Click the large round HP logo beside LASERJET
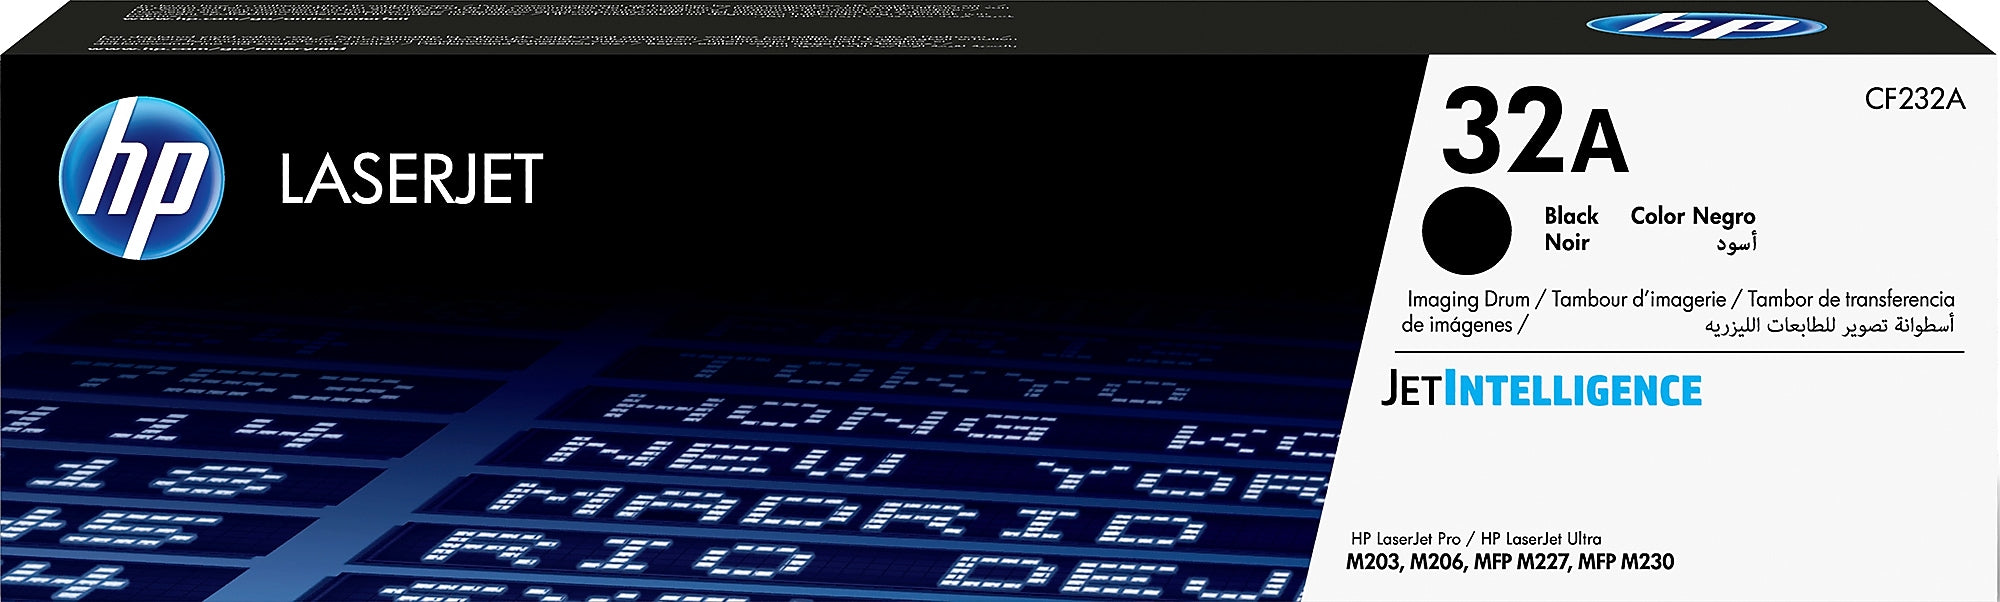2000x602 pixels. pyautogui.click(x=142, y=178)
